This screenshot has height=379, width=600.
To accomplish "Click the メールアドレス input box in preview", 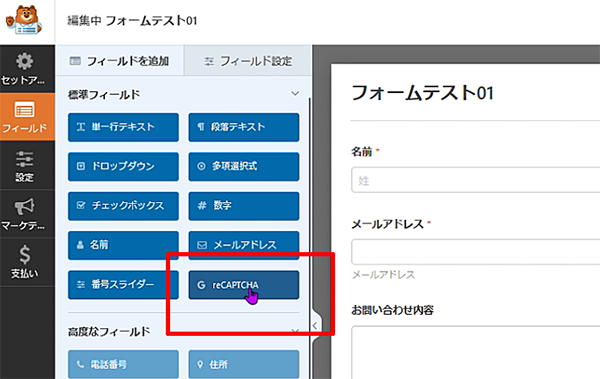I will (476, 252).
